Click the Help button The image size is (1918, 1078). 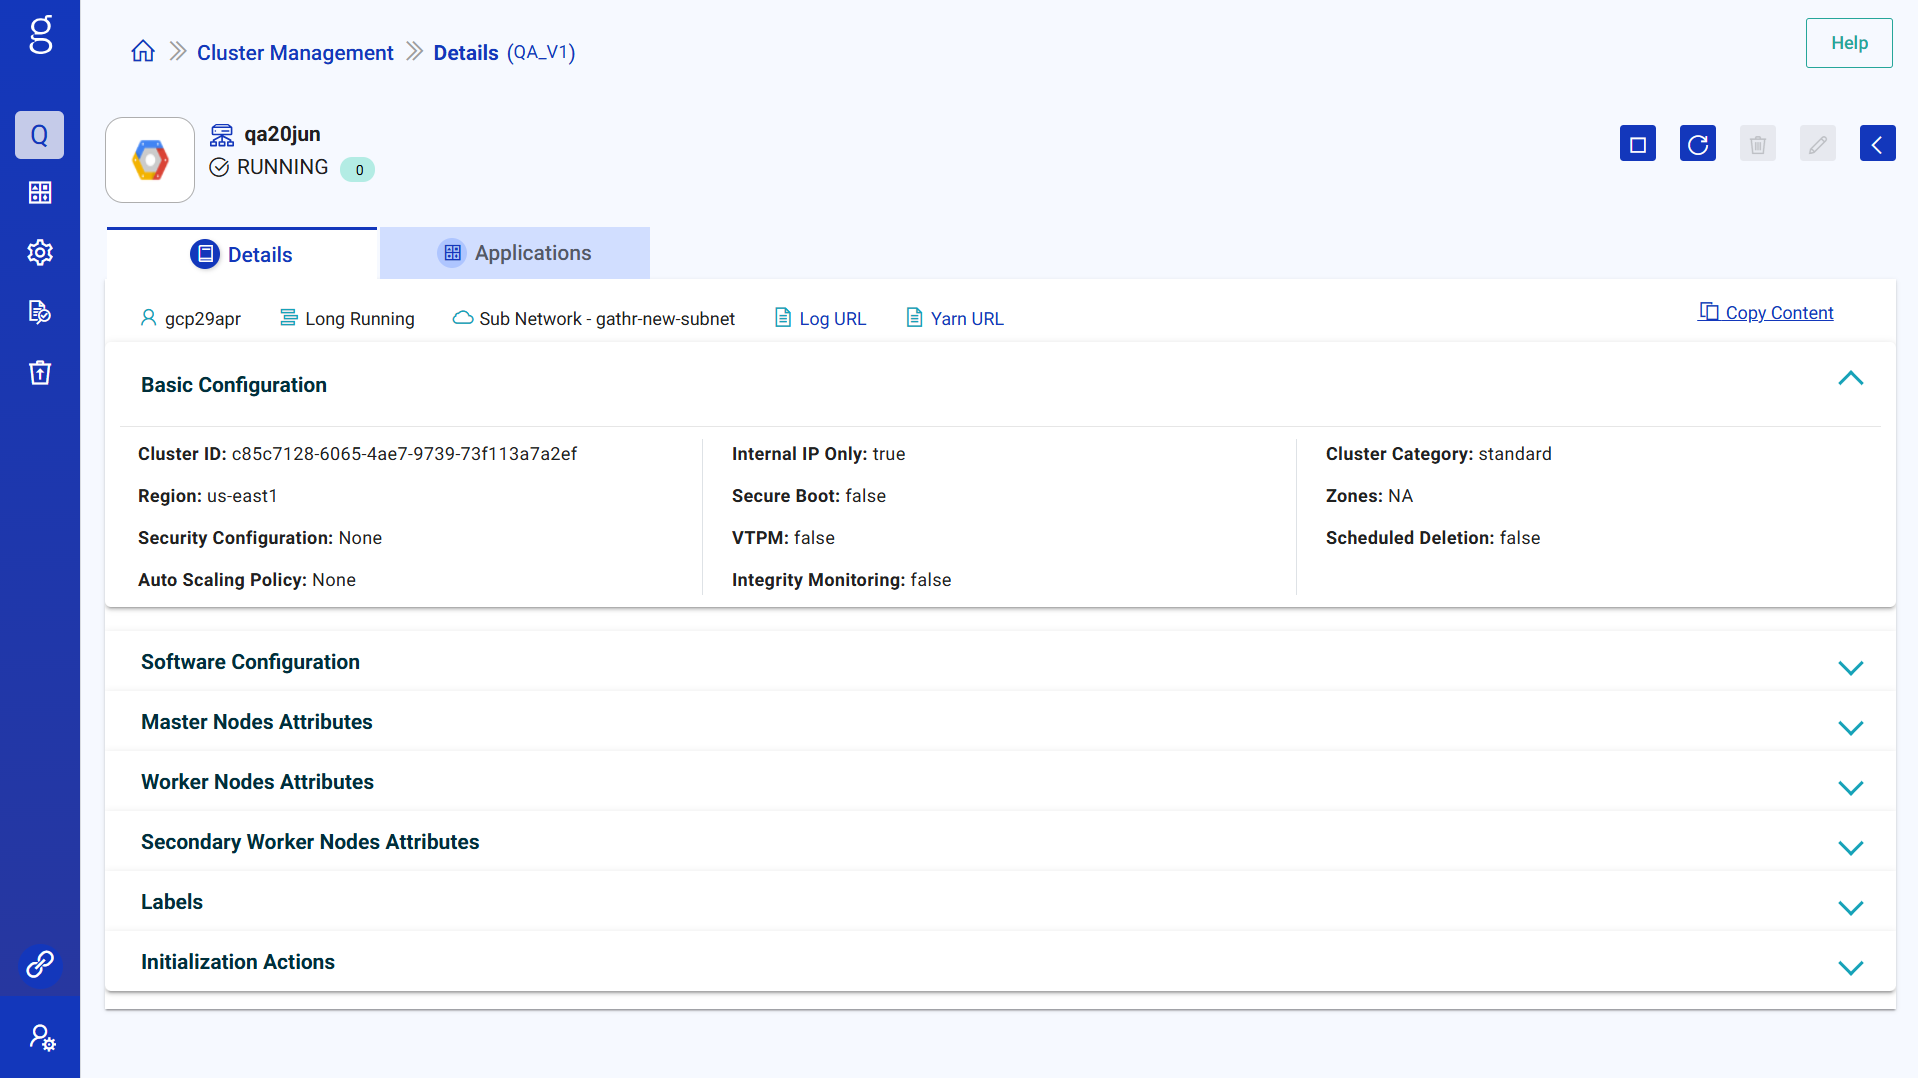tap(1848, 43)
